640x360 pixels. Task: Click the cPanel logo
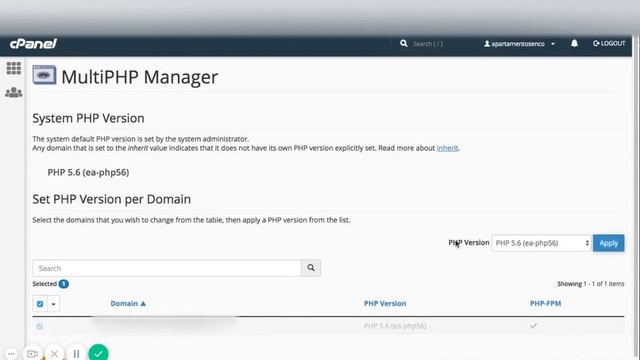click(33, 43)
